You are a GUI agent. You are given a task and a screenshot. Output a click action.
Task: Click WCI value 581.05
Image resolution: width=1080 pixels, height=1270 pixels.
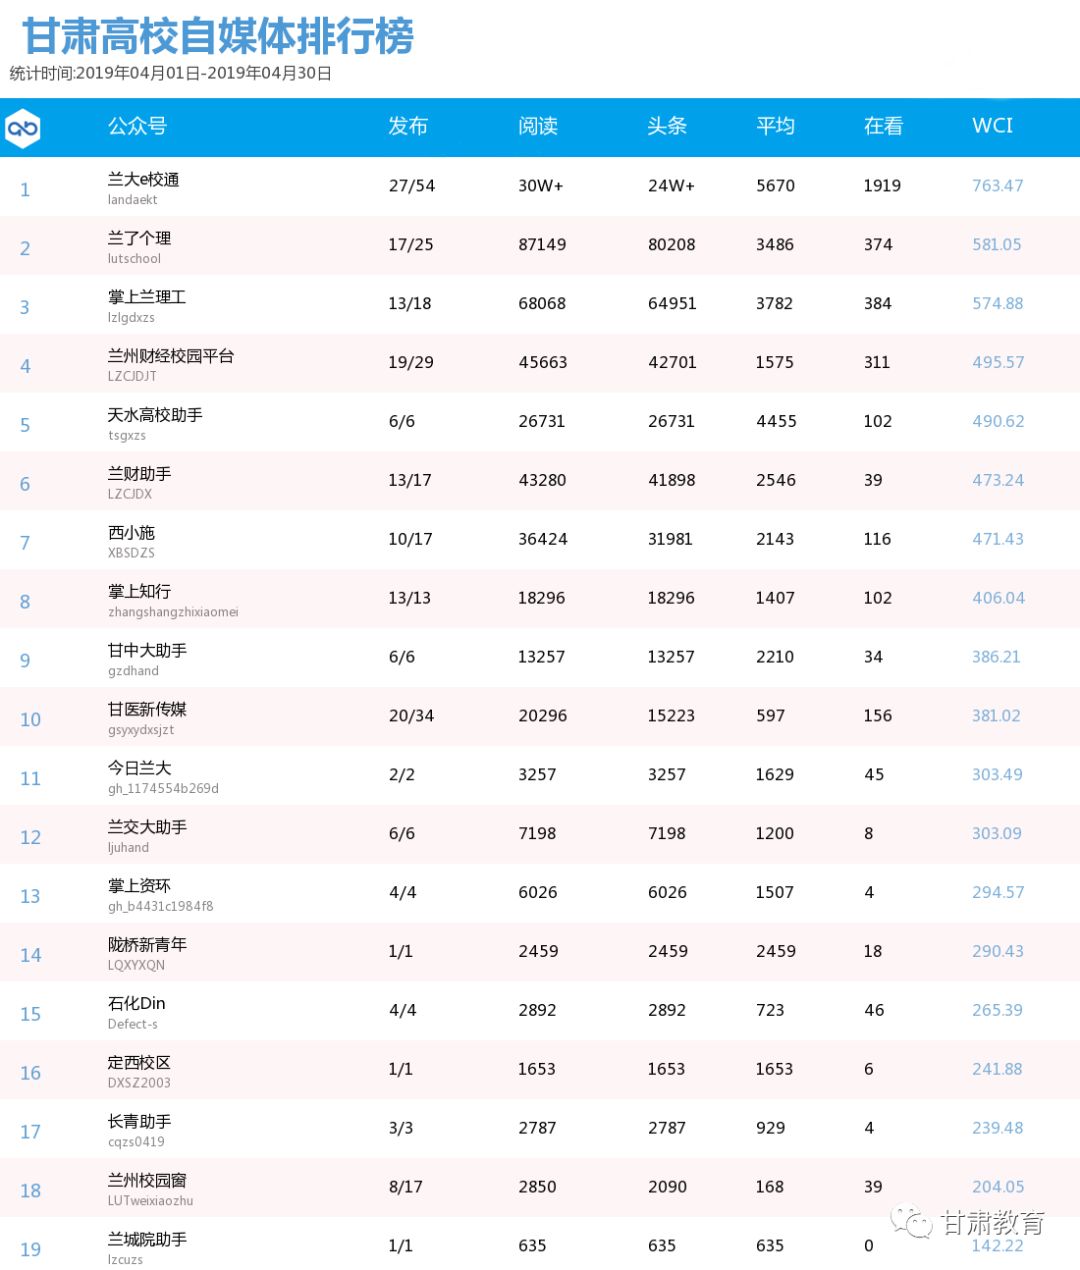click(997, 245)
